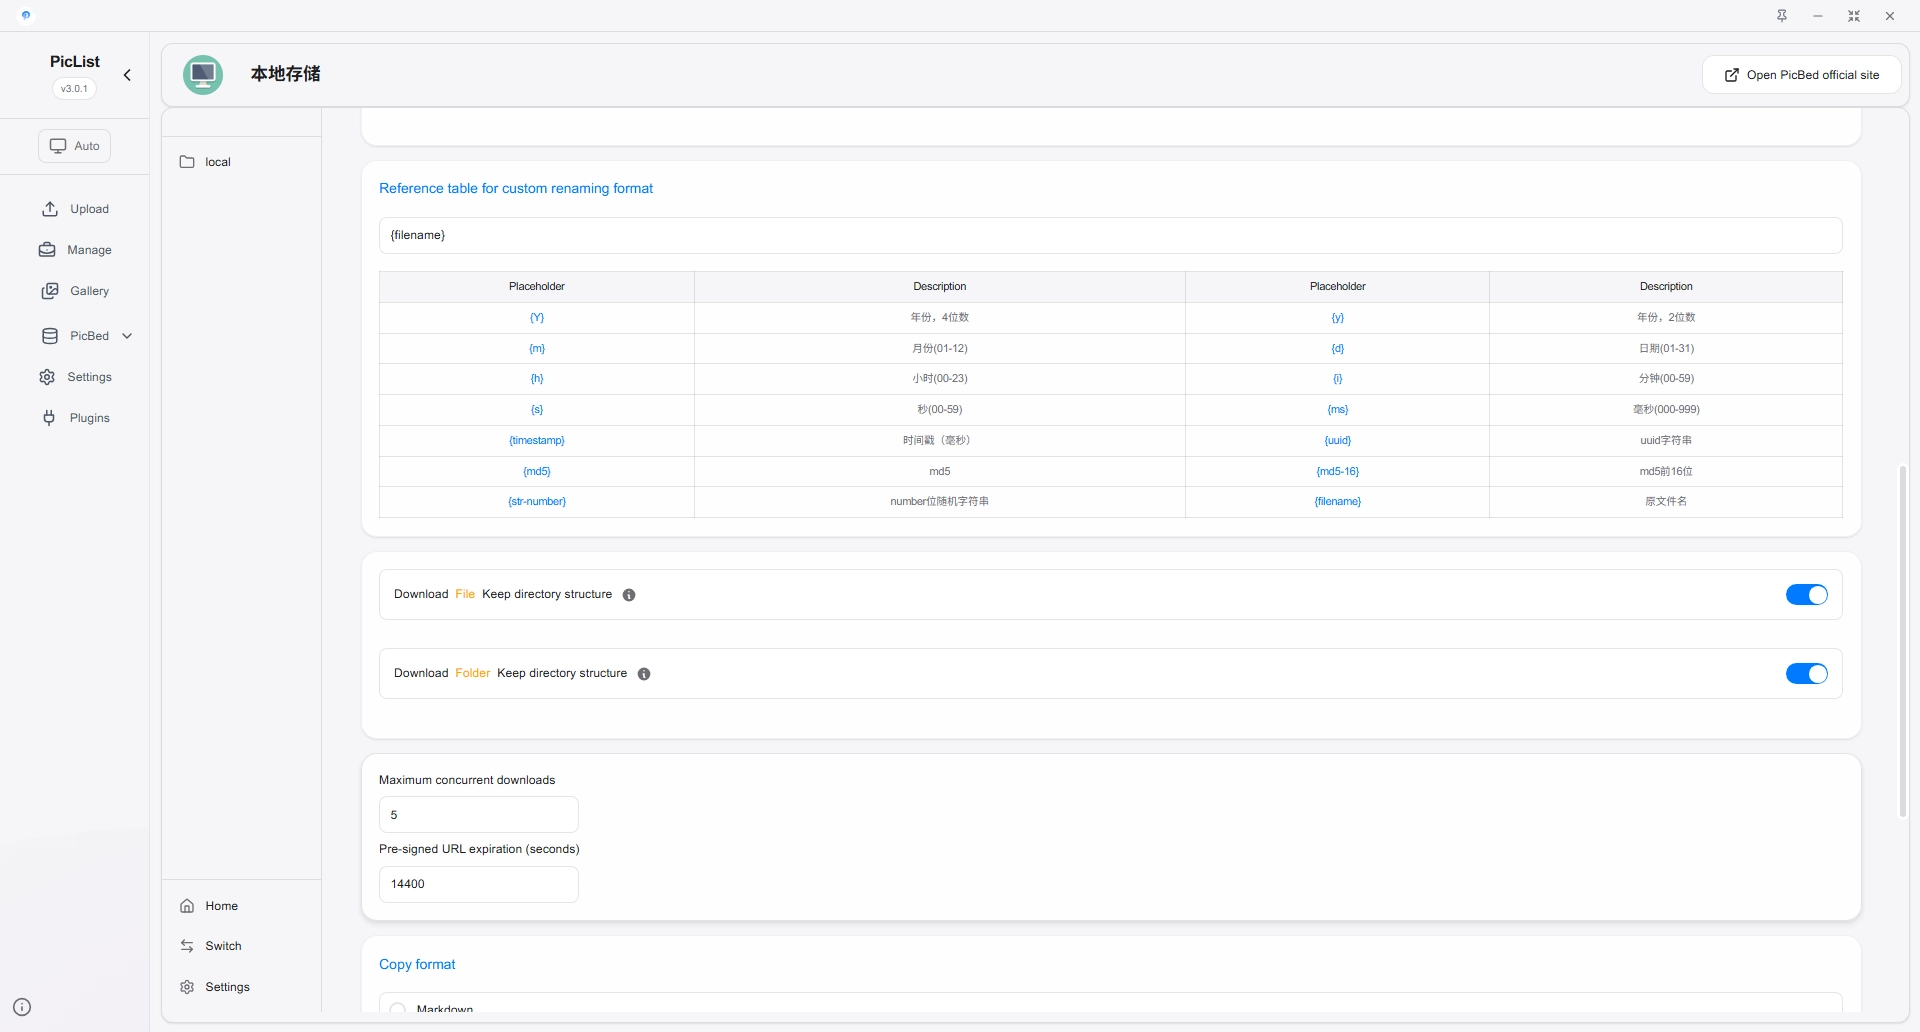Image resolution: width=1920 pixels, height=1032 pixels.
Task: Click the {s} placeholder
Action: pyautogui.click(x=537, y=410)
